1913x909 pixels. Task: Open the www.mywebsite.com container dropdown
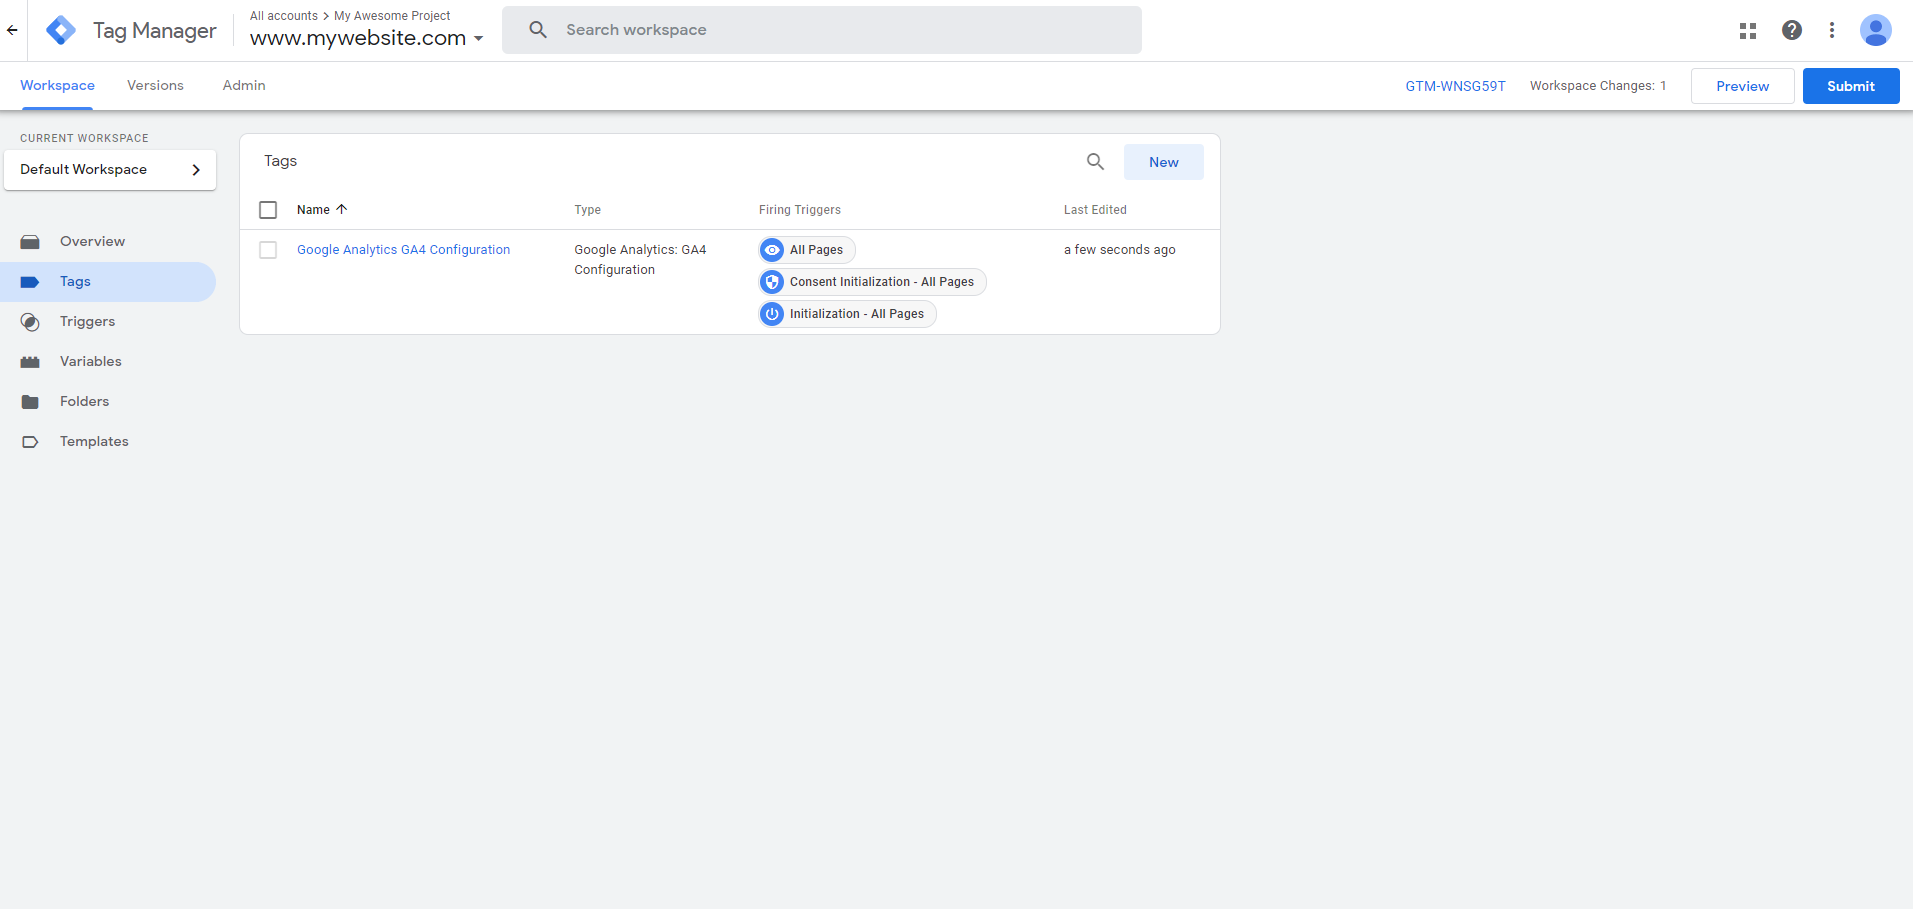point(366,38)
